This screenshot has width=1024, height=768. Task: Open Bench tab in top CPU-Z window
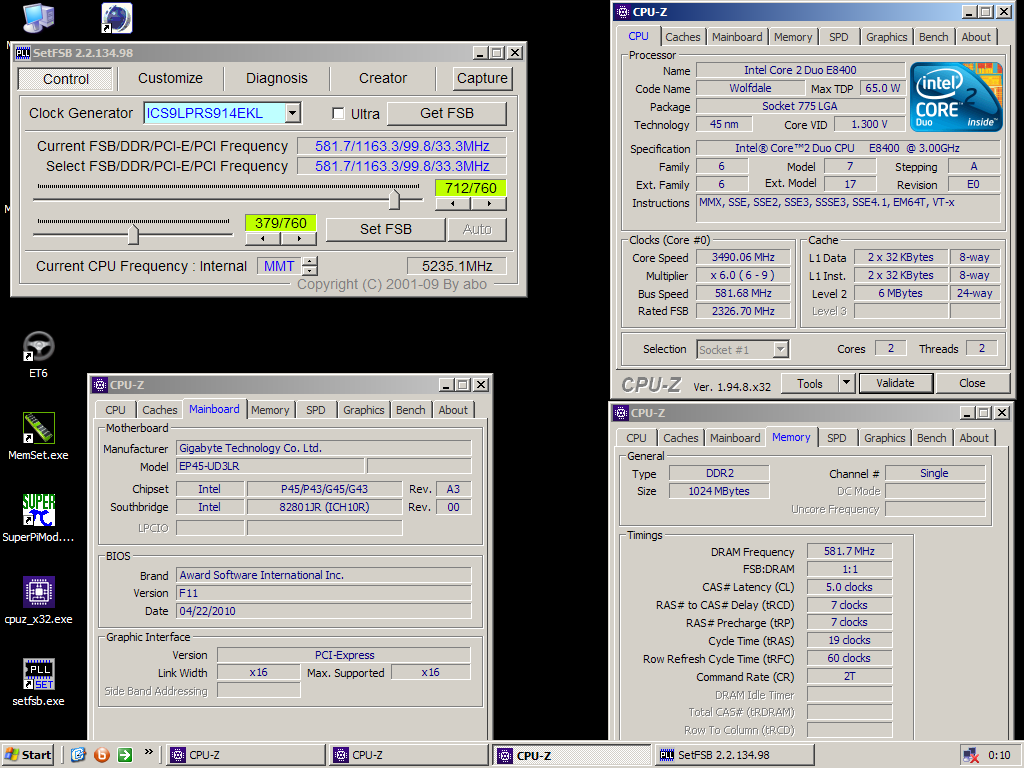[933, 37]
